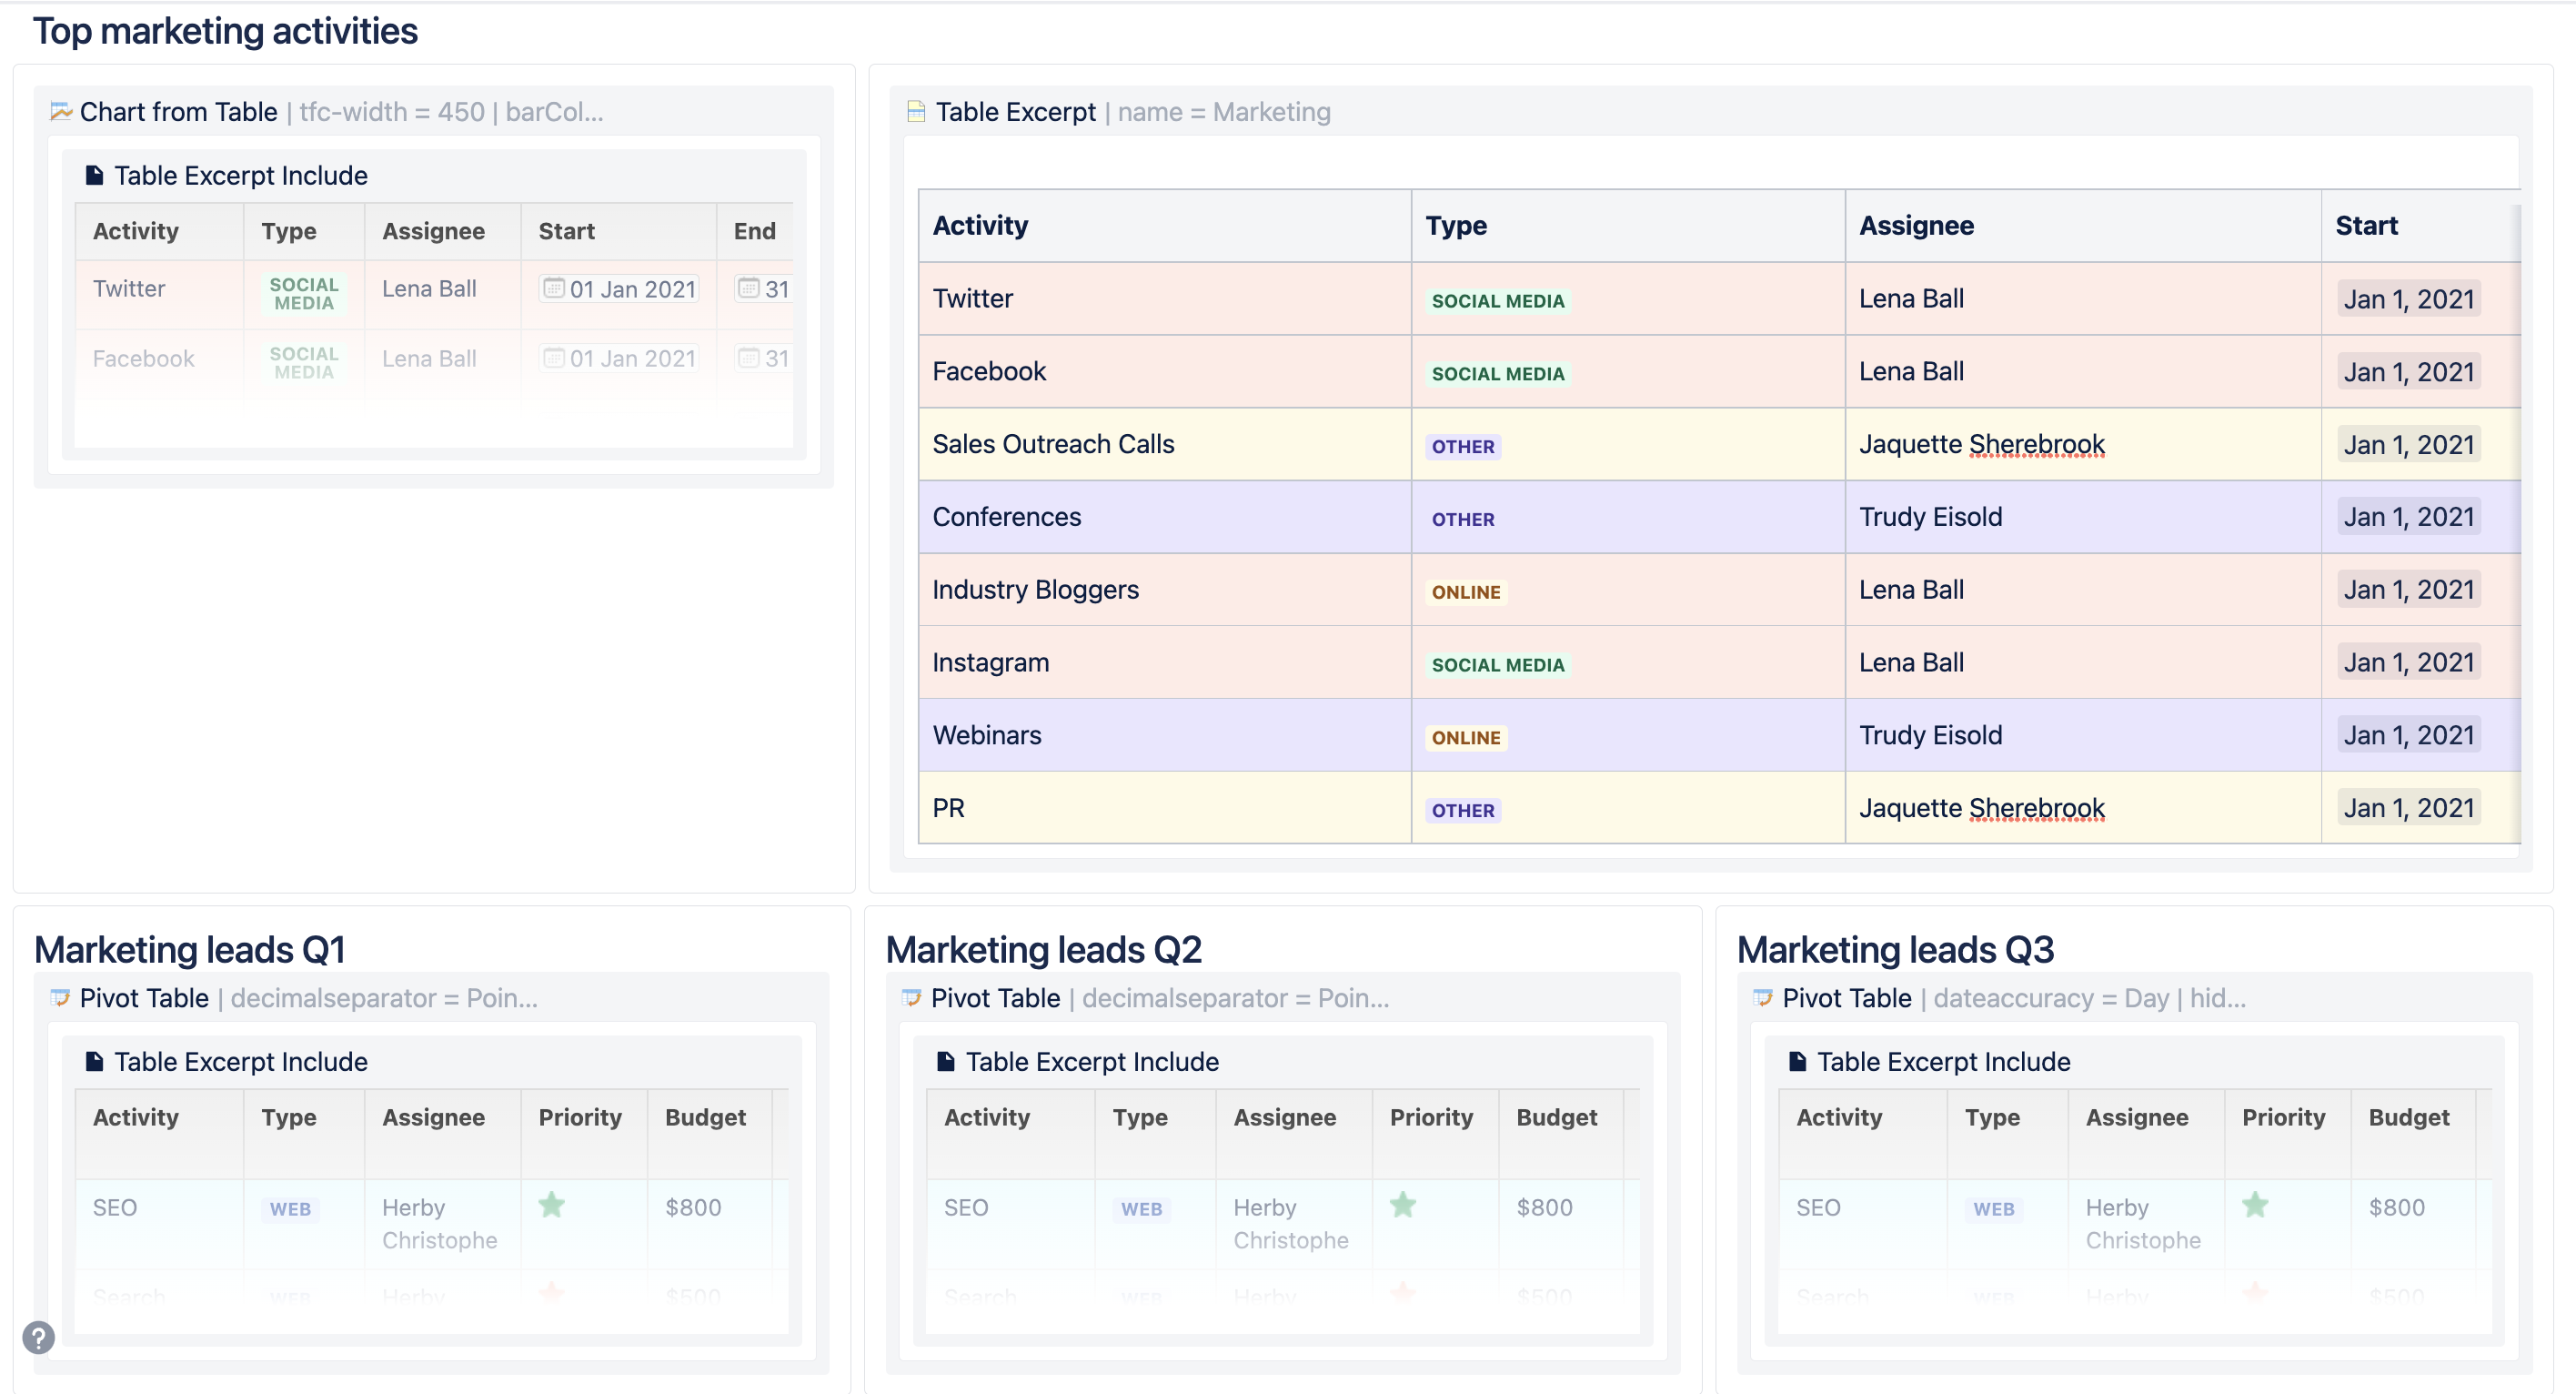This screenshot has width=2576, height=1394.
Task: Select the Pivot Table icon under Marketing leads Q1
Action: coord(60,998)
